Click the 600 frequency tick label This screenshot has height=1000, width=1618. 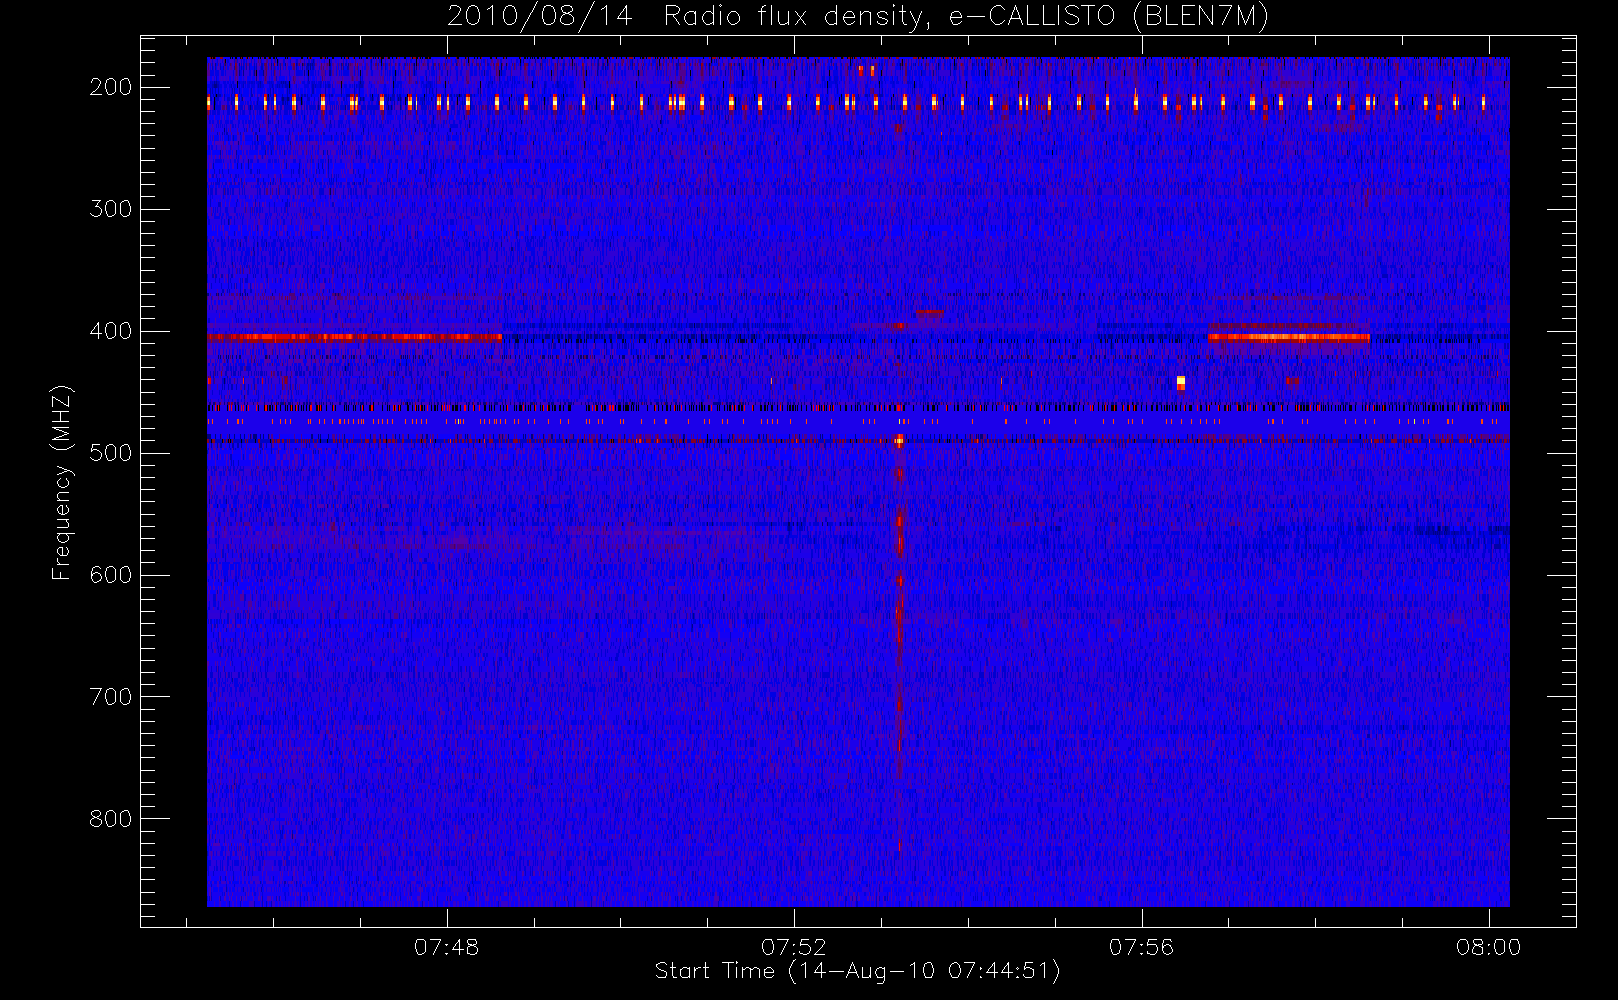click(111, 575)
